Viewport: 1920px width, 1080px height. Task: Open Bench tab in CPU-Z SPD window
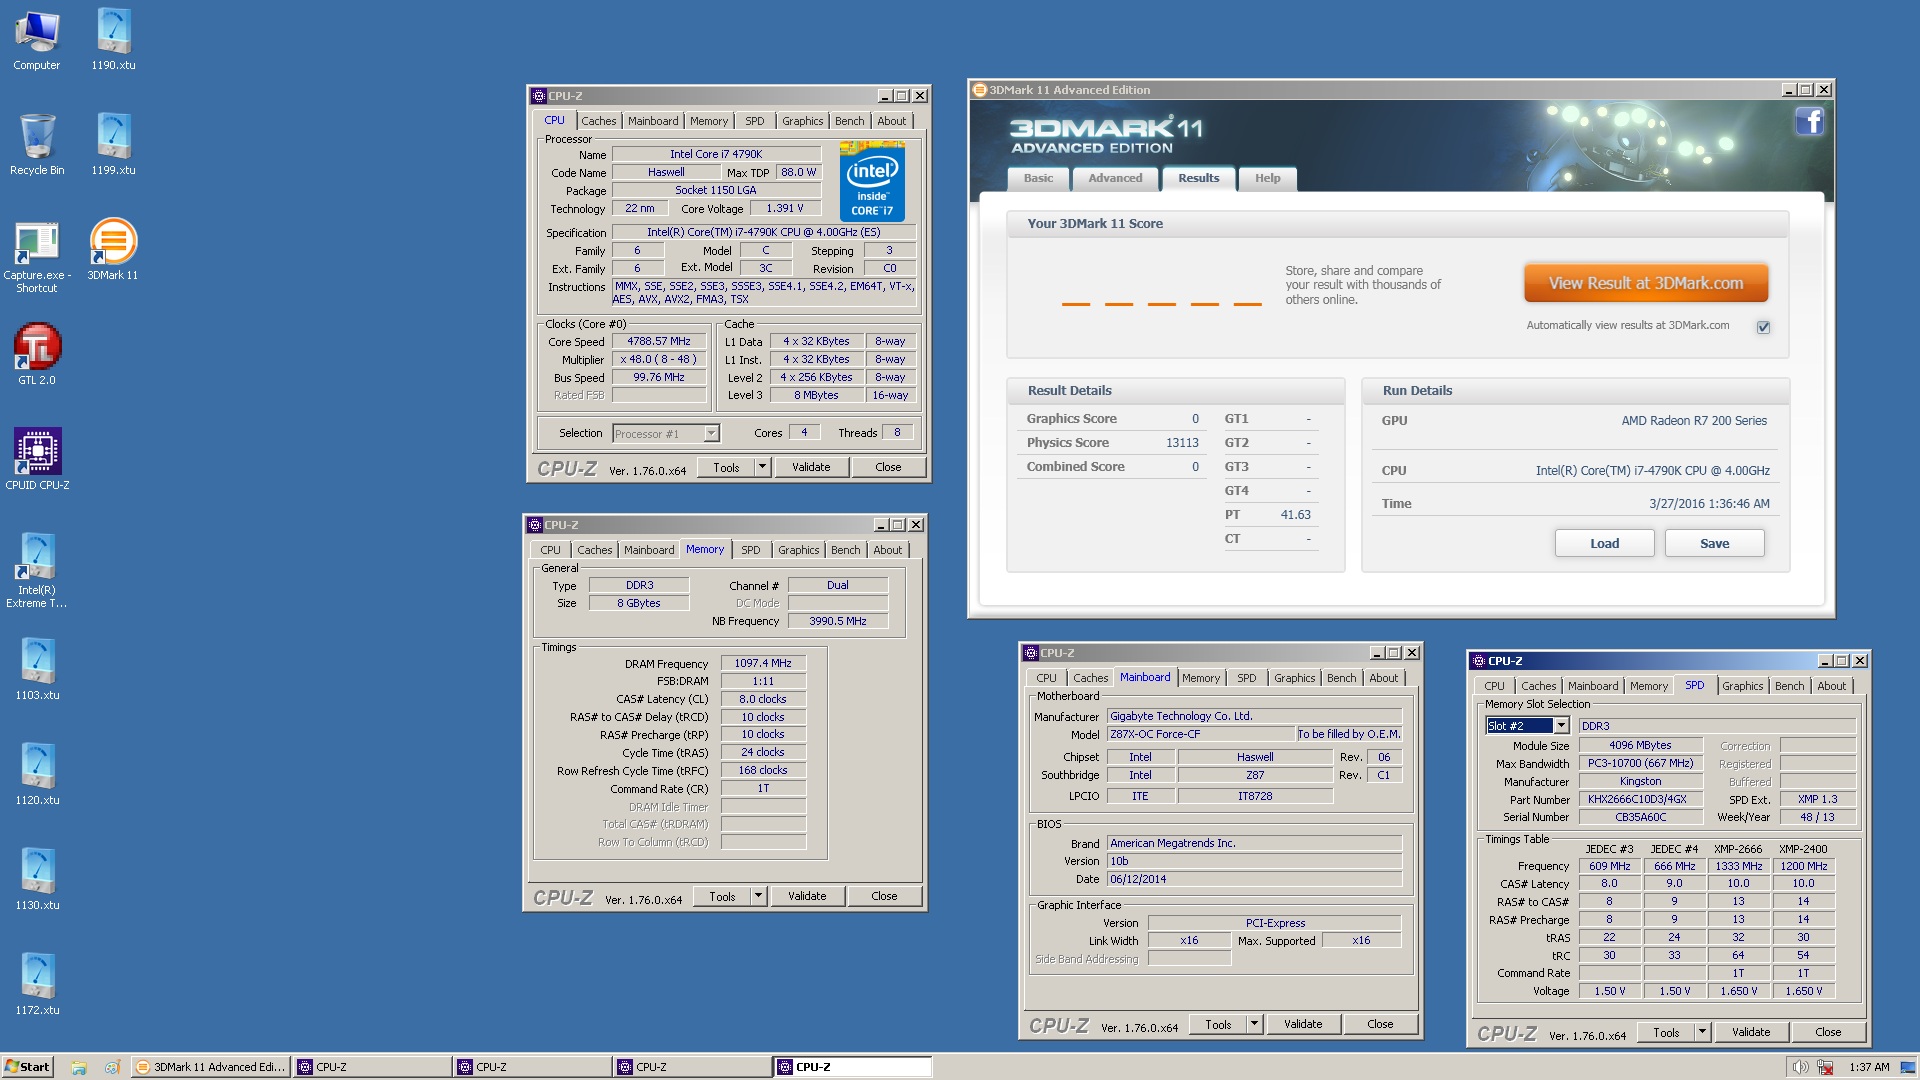point(1789,686)
